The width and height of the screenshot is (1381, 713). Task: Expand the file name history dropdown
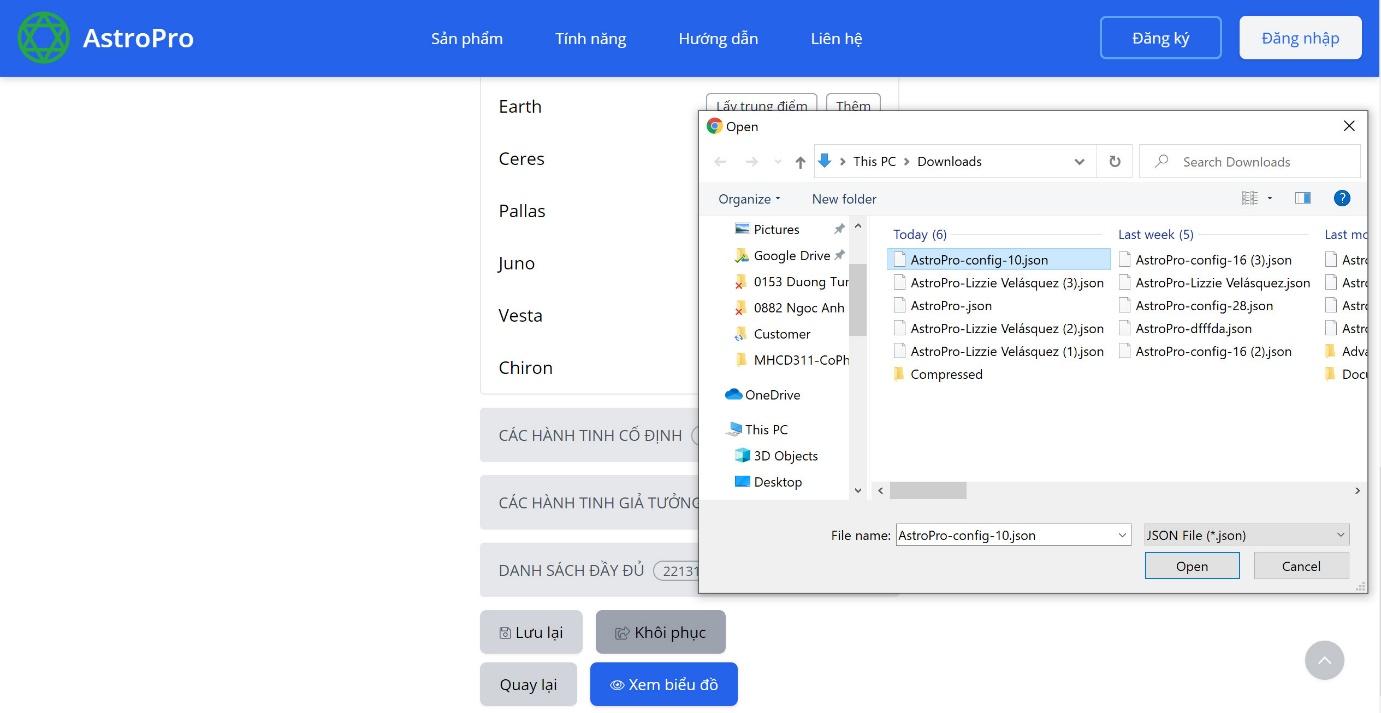[x=1122, y=535]
